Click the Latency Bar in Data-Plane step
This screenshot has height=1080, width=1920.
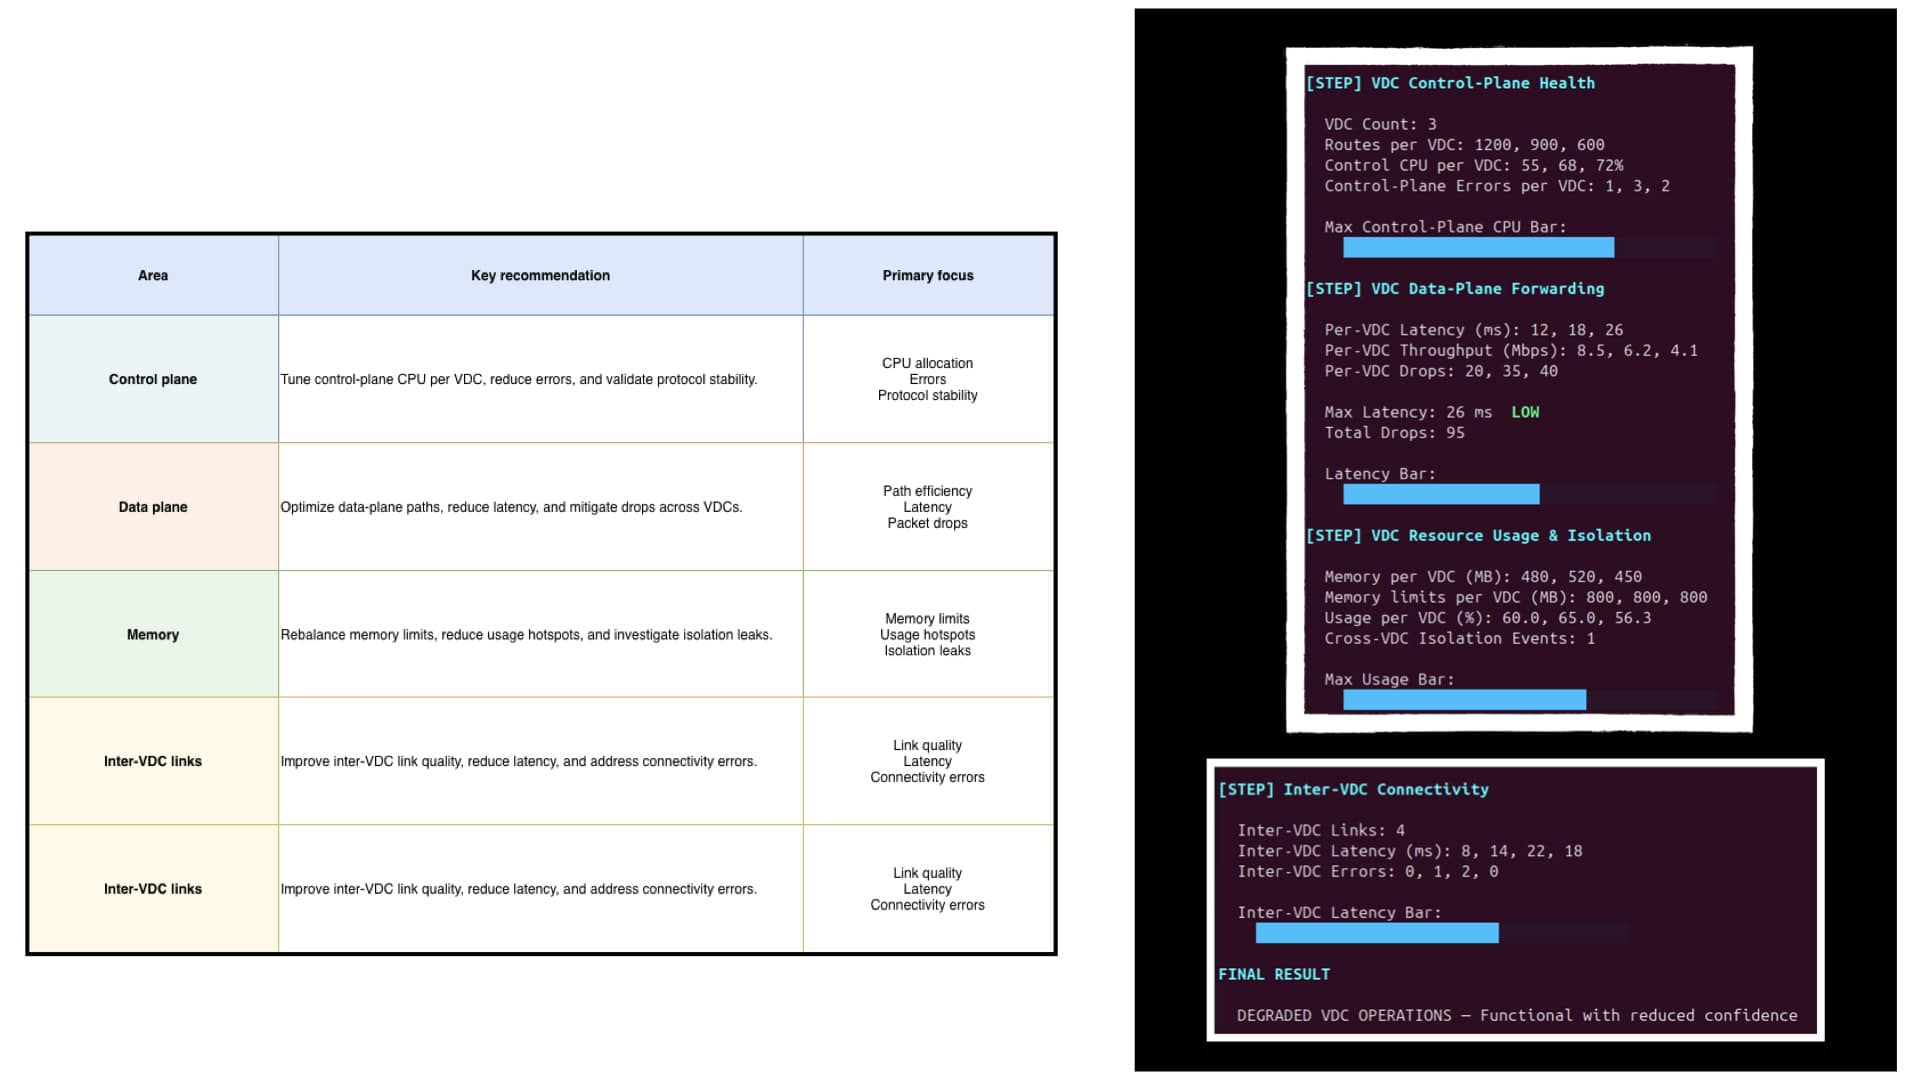coord(1529,494)
